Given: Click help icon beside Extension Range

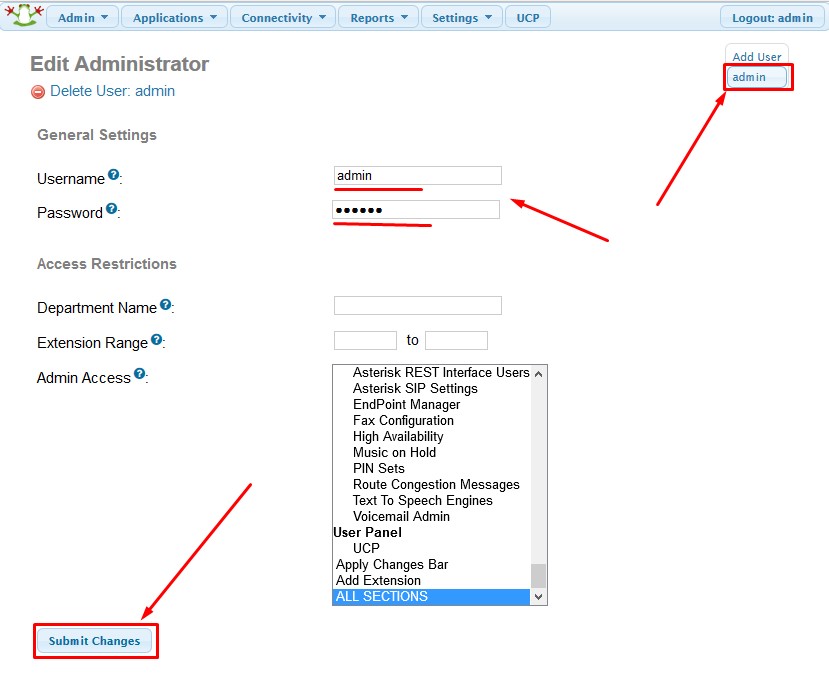Looking at the screenshot, I should click(157, 340).
